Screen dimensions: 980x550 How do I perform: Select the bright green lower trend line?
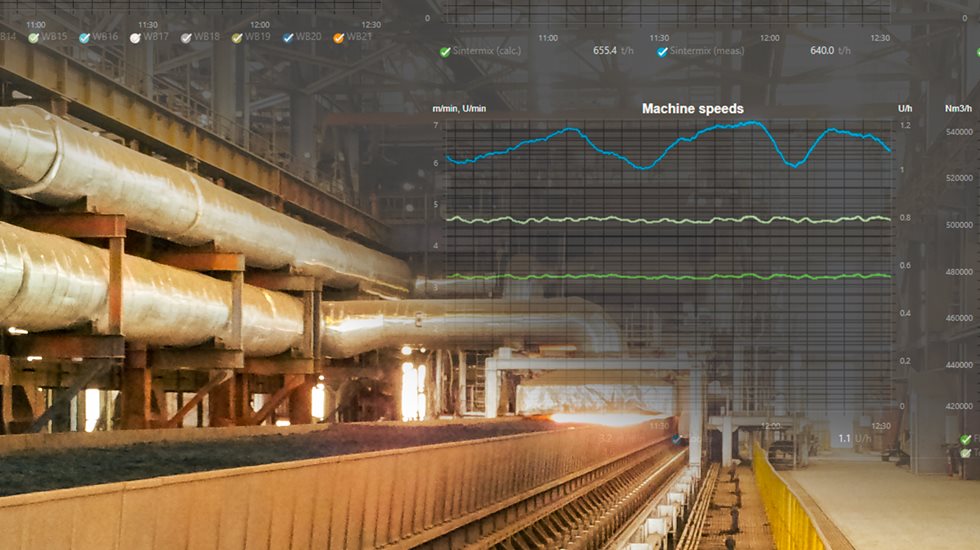[600, 276]
